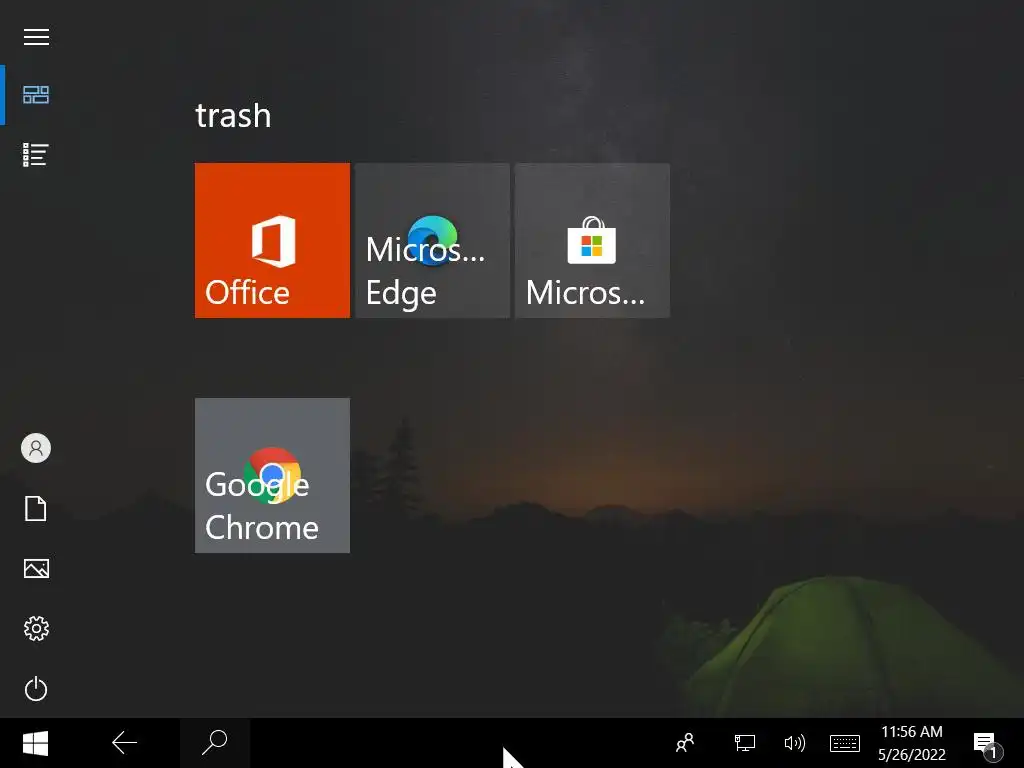Open the Microsoft Store tile
The image size is (1024, 768).
pyautogui.click(x=592, y=240)
